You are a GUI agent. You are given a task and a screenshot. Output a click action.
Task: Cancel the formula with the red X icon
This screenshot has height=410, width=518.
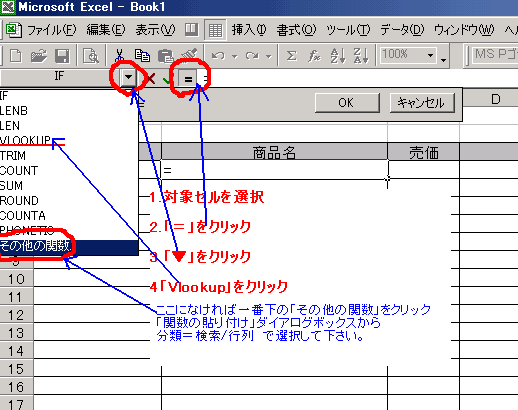[151, 79]
